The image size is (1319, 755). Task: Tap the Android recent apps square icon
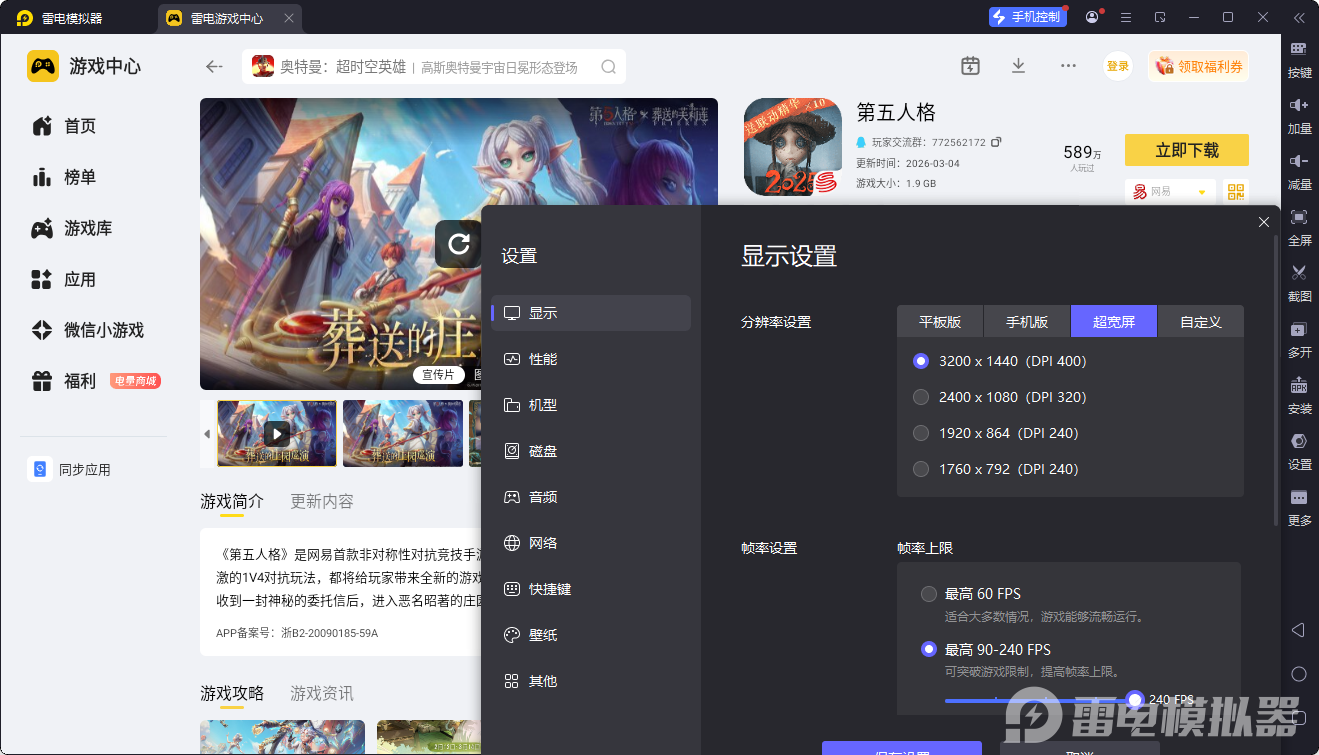tap(1299, 717)
